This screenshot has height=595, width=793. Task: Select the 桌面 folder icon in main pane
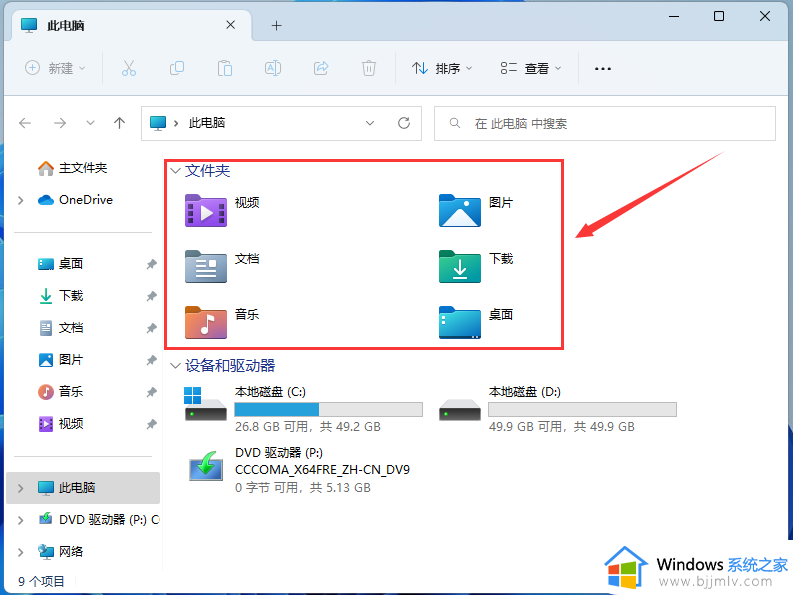(x=460, y=322)
